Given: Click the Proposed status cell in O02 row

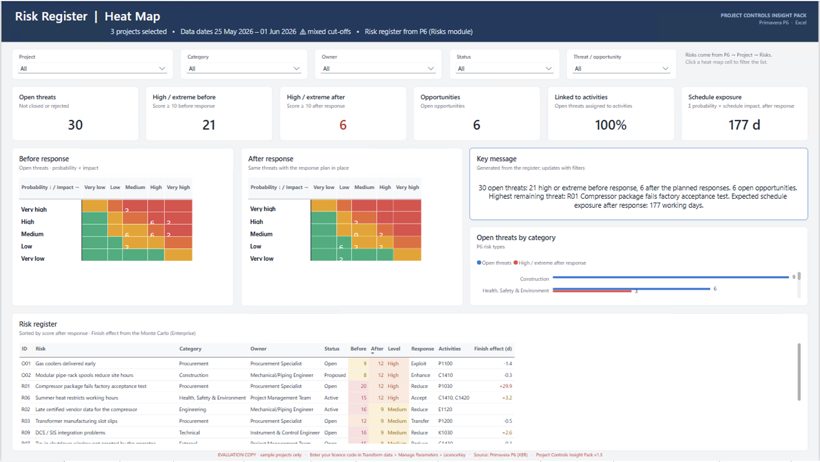Looking at the screenshot, I should [x=335, y=375].
